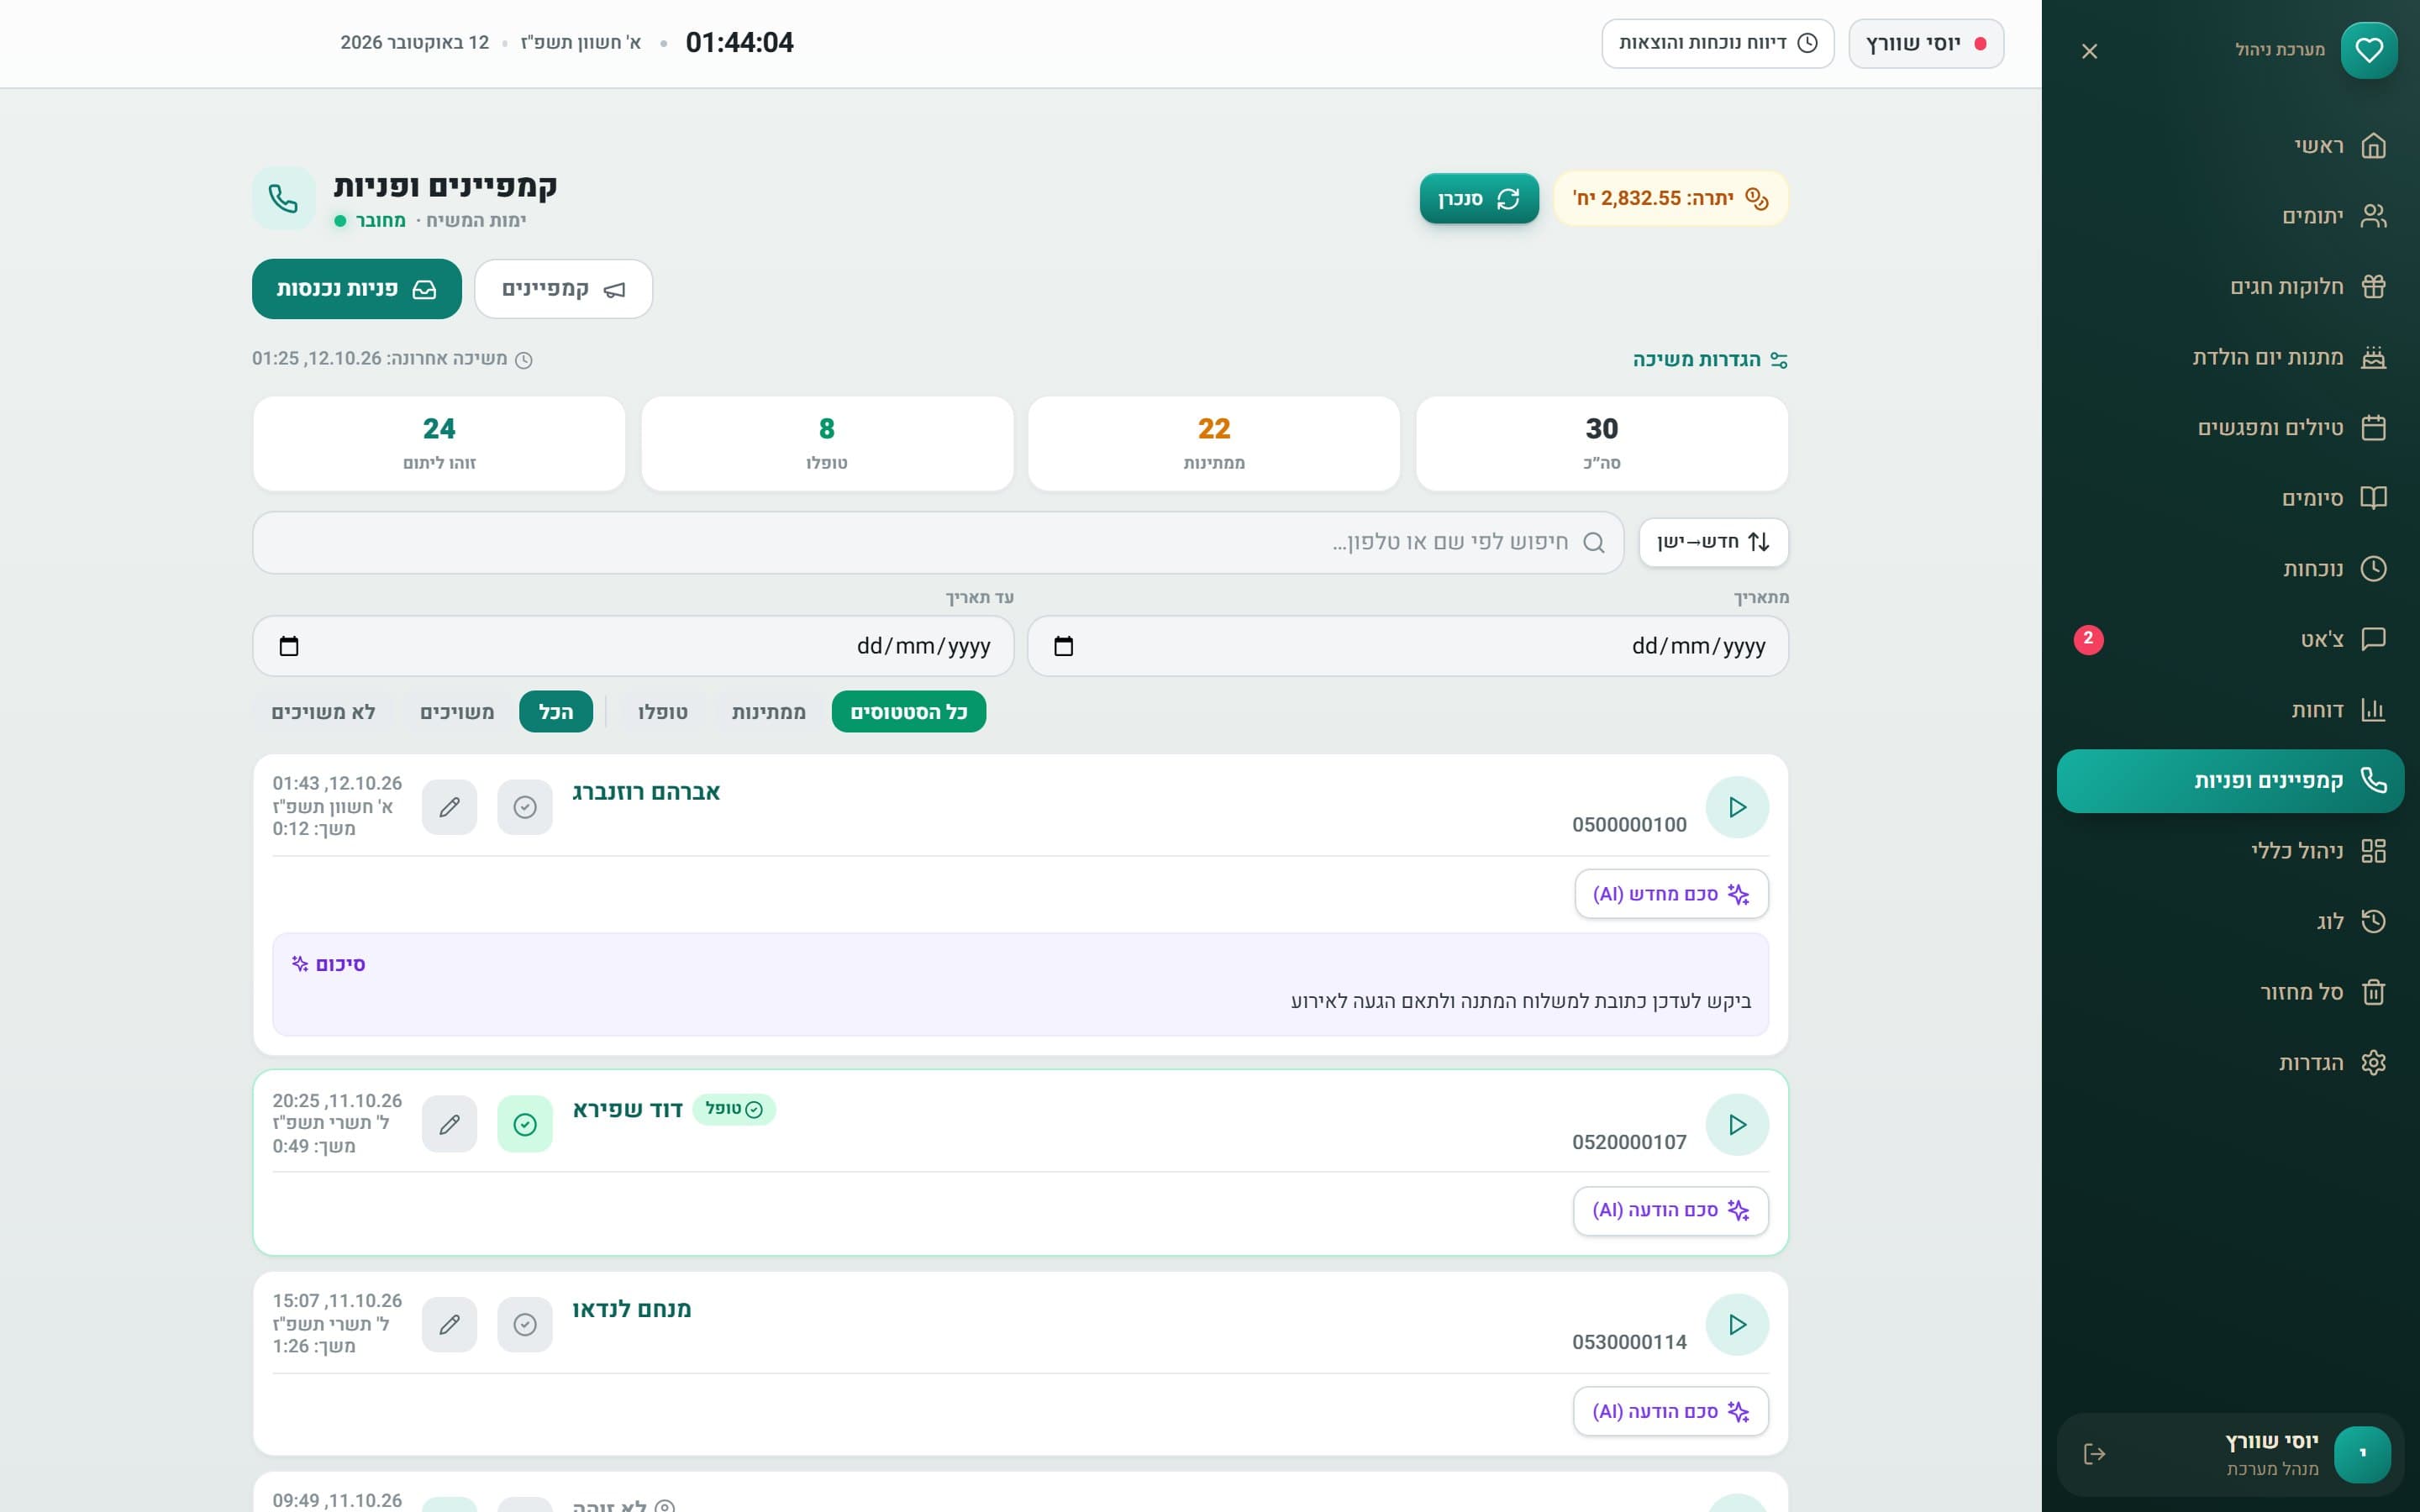Mark אברהם רוזנברג inquiry as handled

525,807
